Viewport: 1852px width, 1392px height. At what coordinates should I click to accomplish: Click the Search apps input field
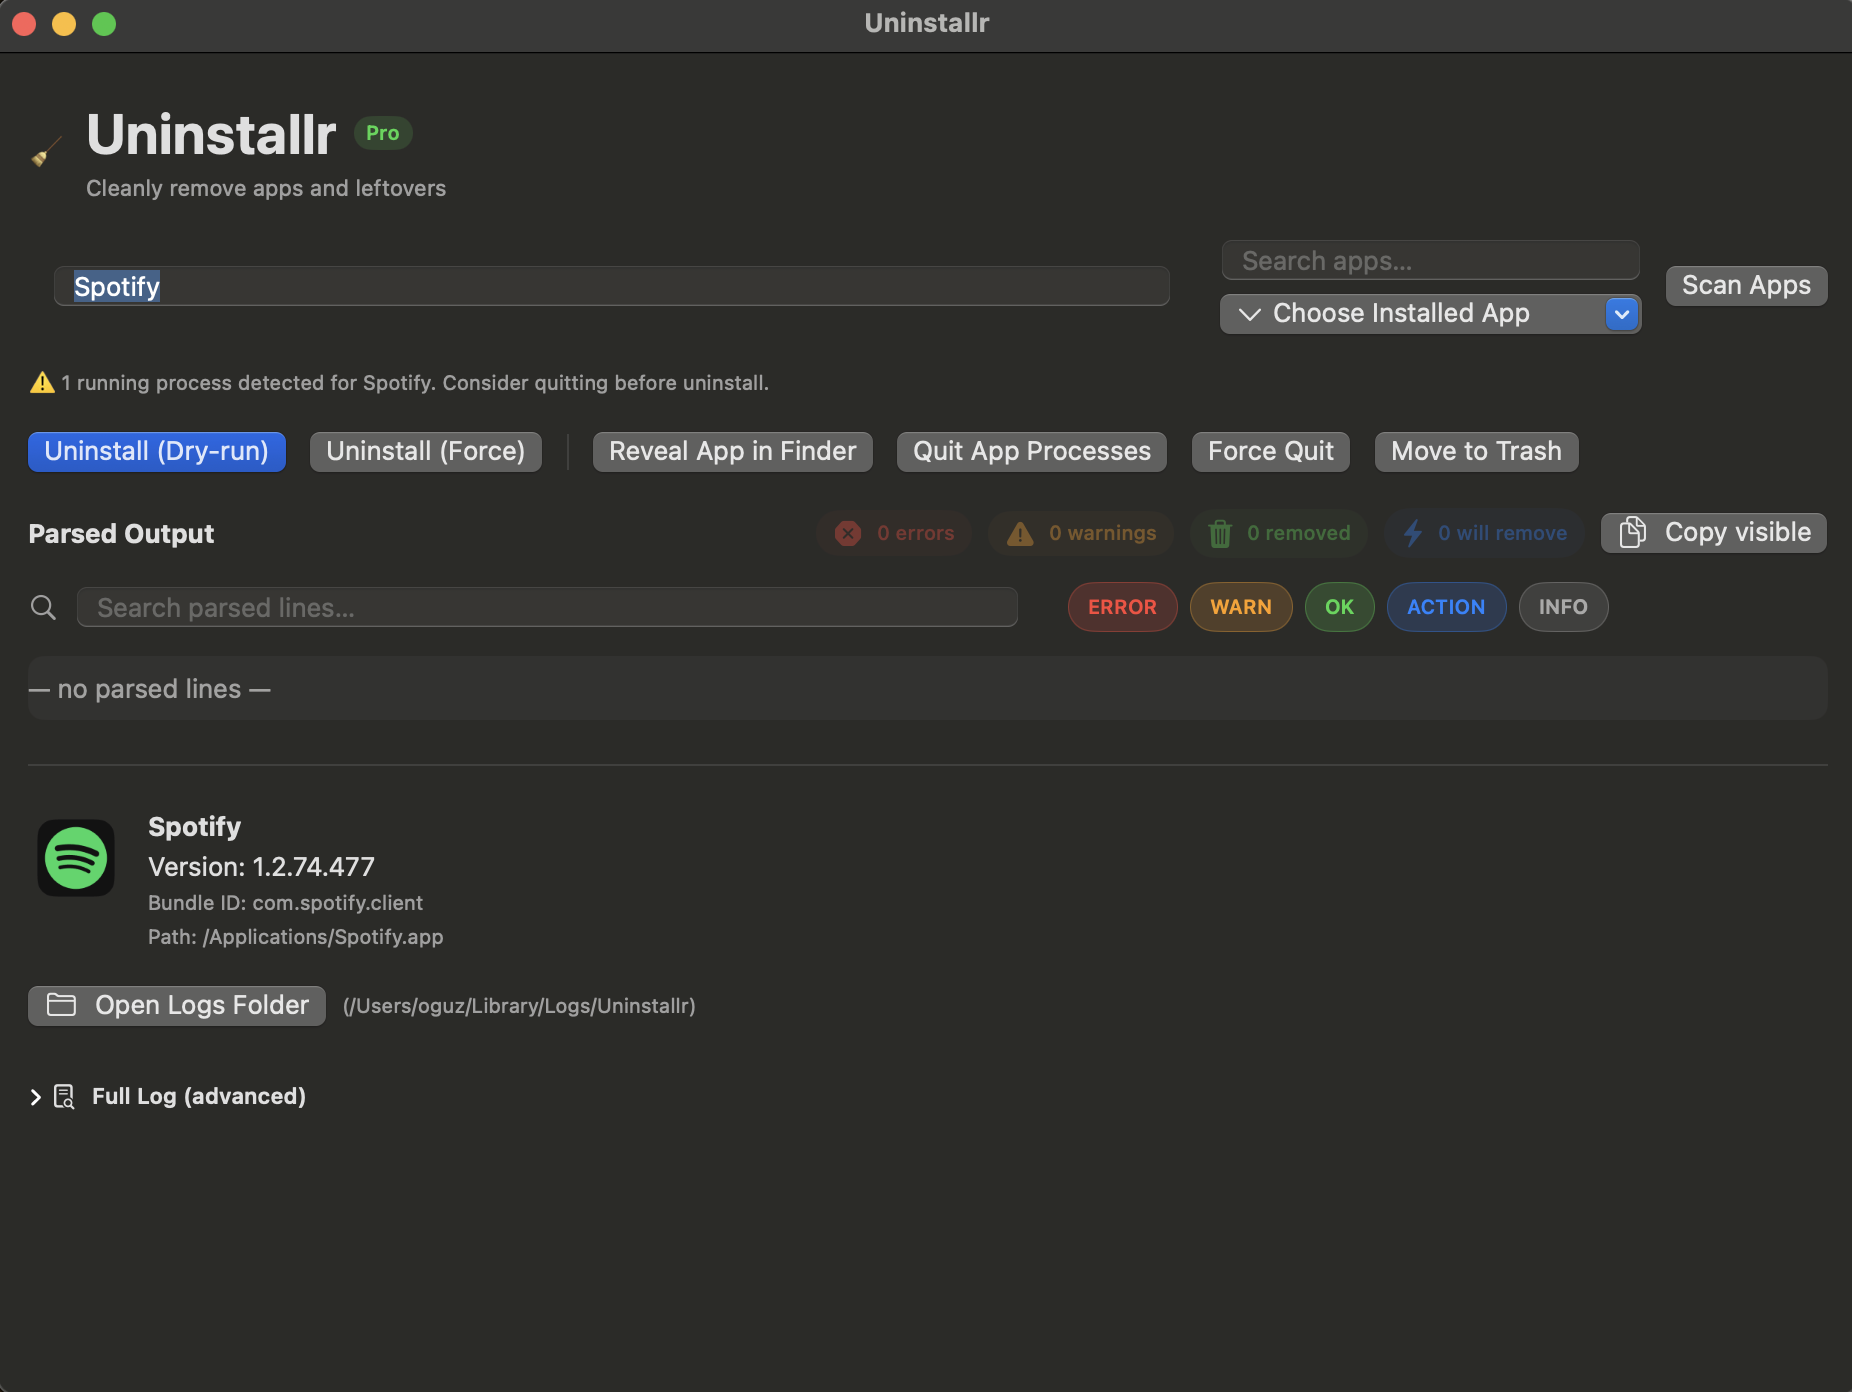coord(1429,261)
